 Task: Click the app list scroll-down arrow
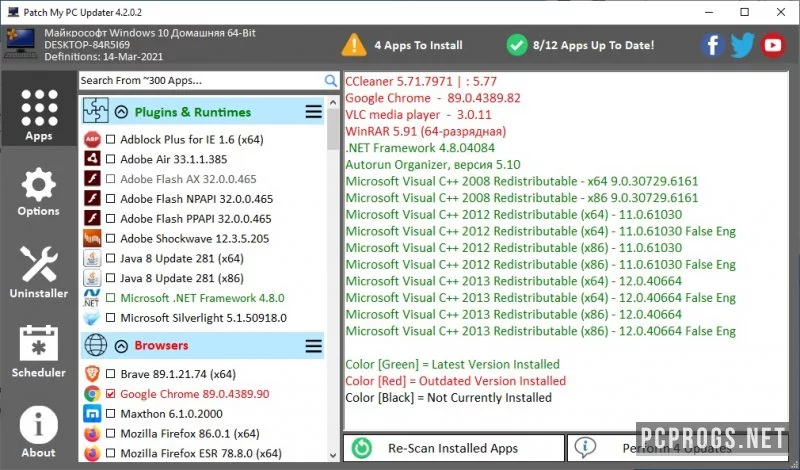pyautogui.click(x=333, y=455)
